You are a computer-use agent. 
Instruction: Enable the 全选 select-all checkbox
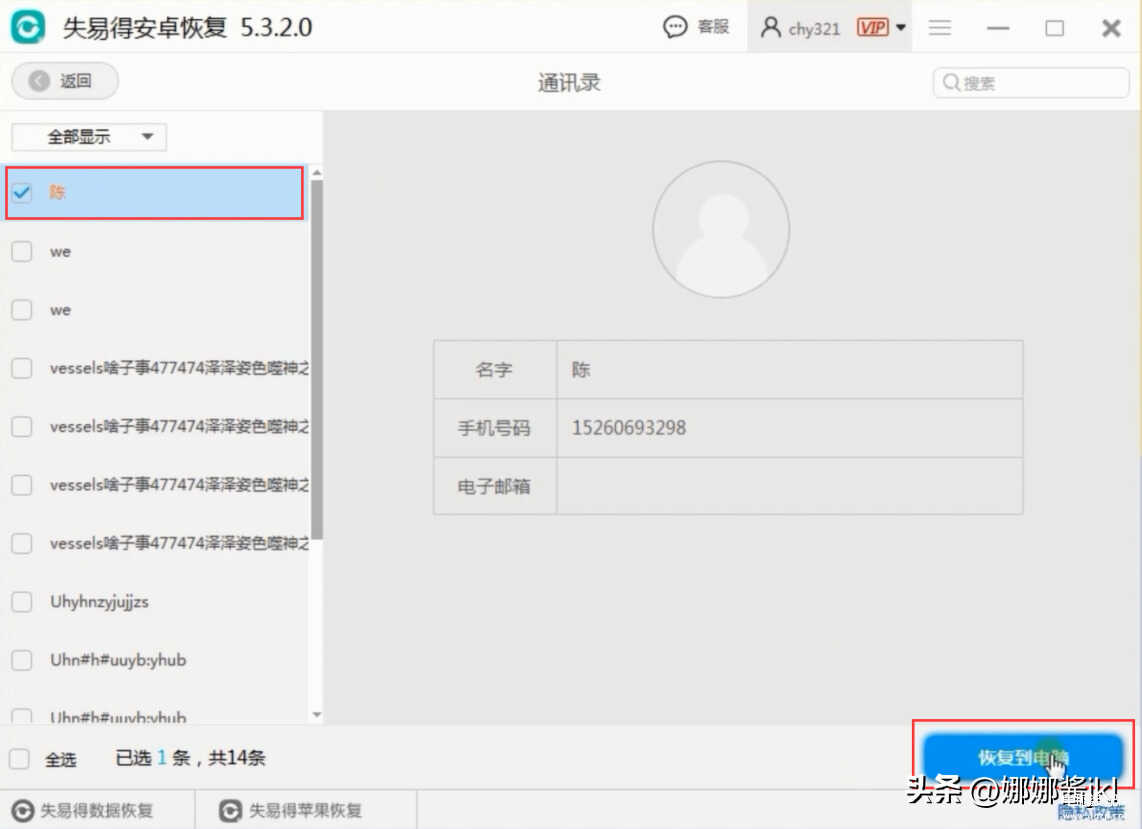coord(19,759)
